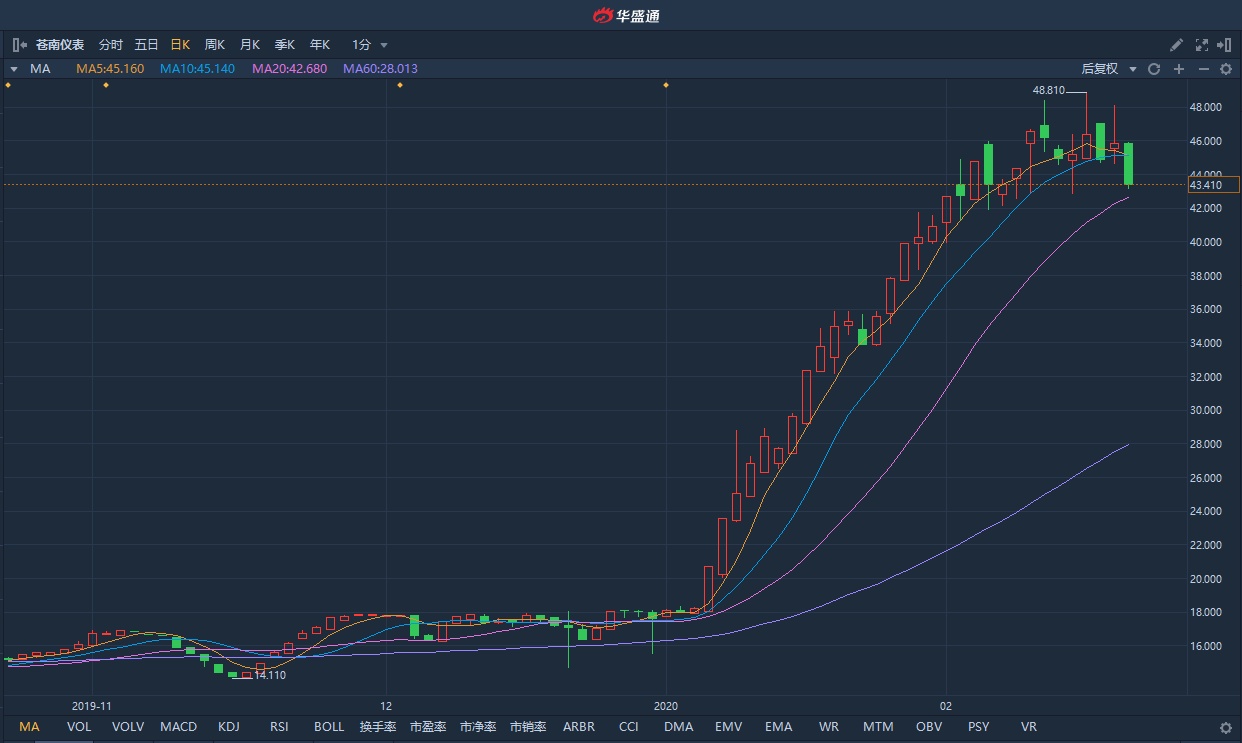The image size is (1242, 743).
Task: Collapse the left panel via top-left icon
Action: pos(19,45)
